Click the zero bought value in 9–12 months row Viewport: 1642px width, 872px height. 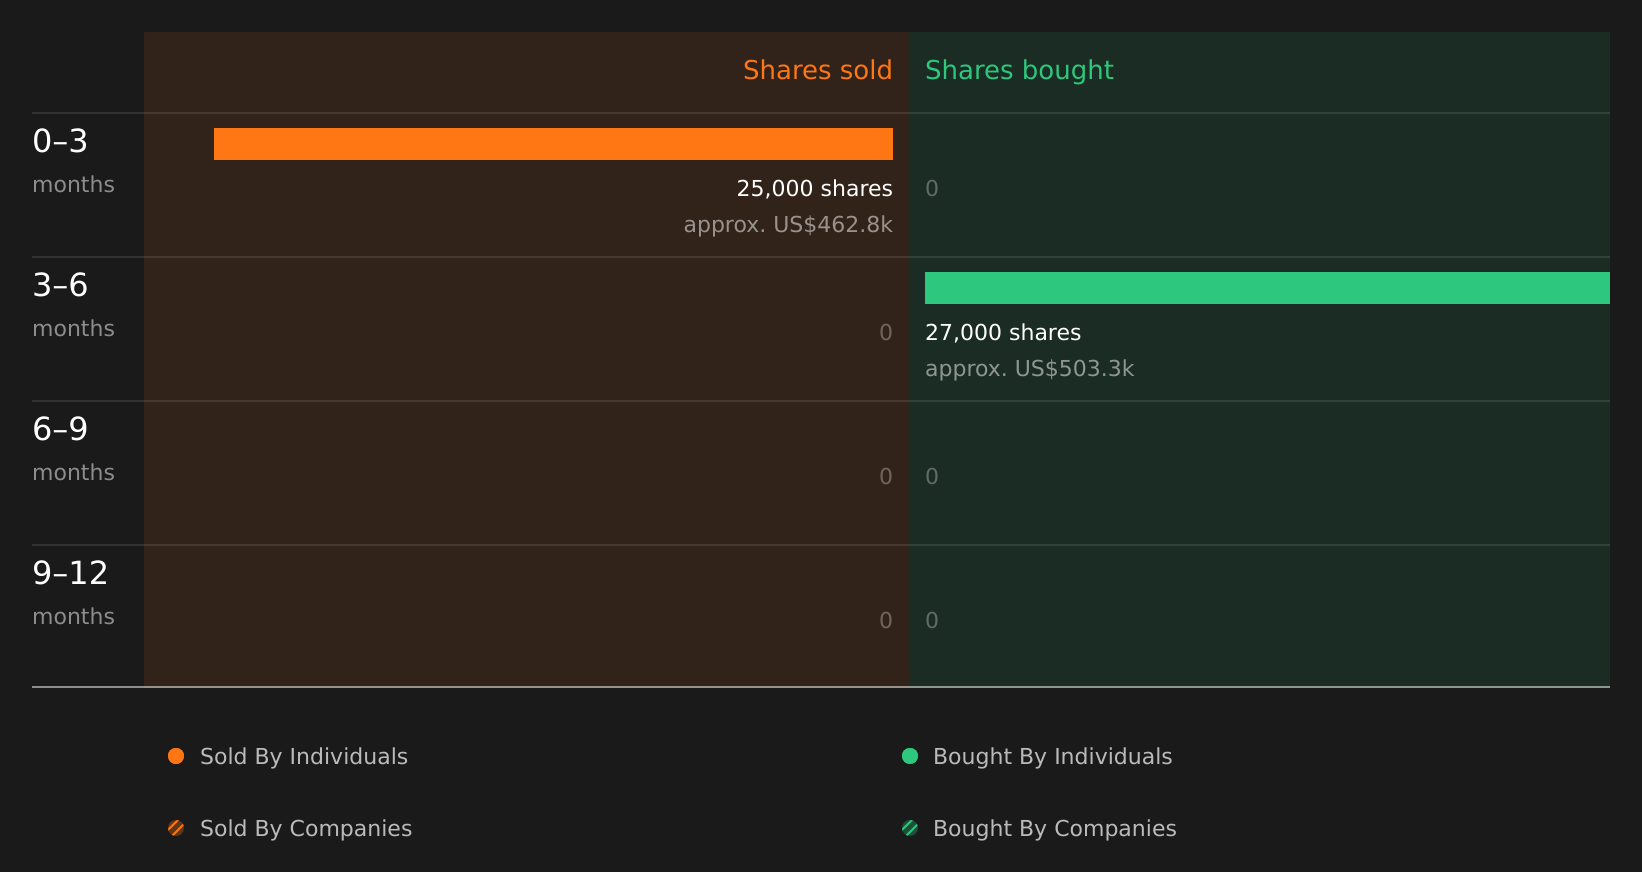click(x=932, y=620)
